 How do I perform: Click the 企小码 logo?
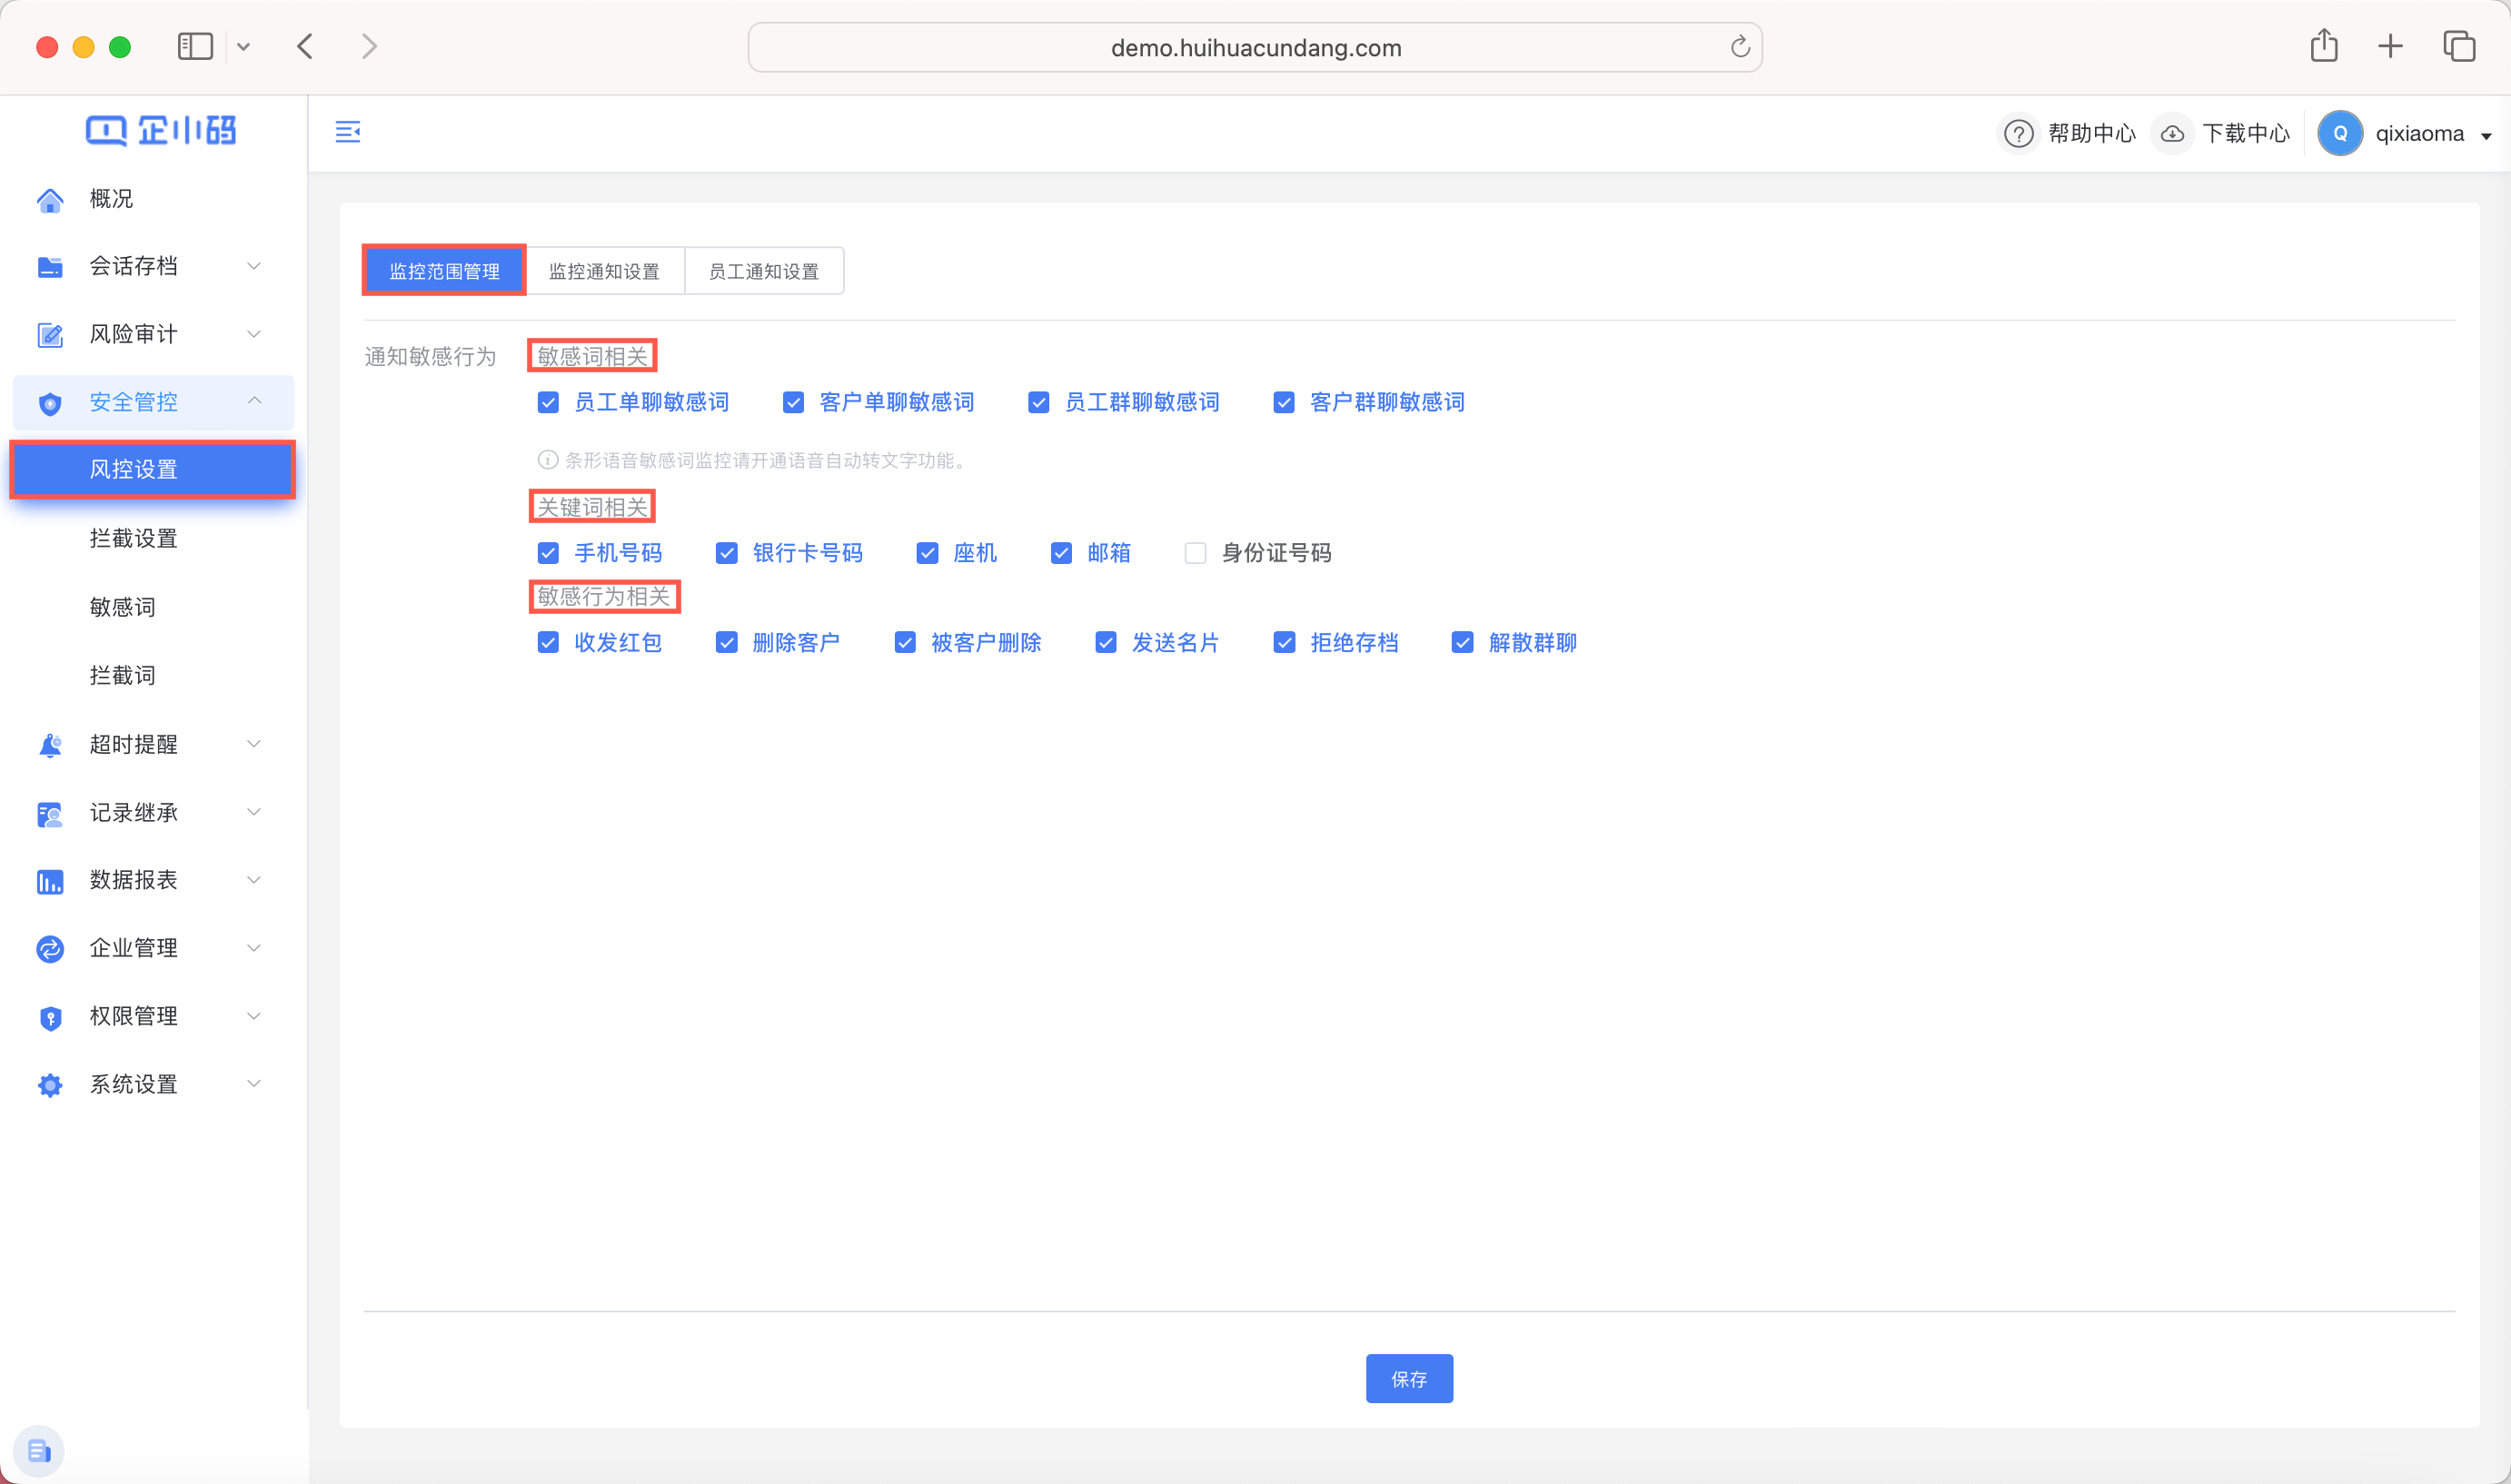pos(161,130)
